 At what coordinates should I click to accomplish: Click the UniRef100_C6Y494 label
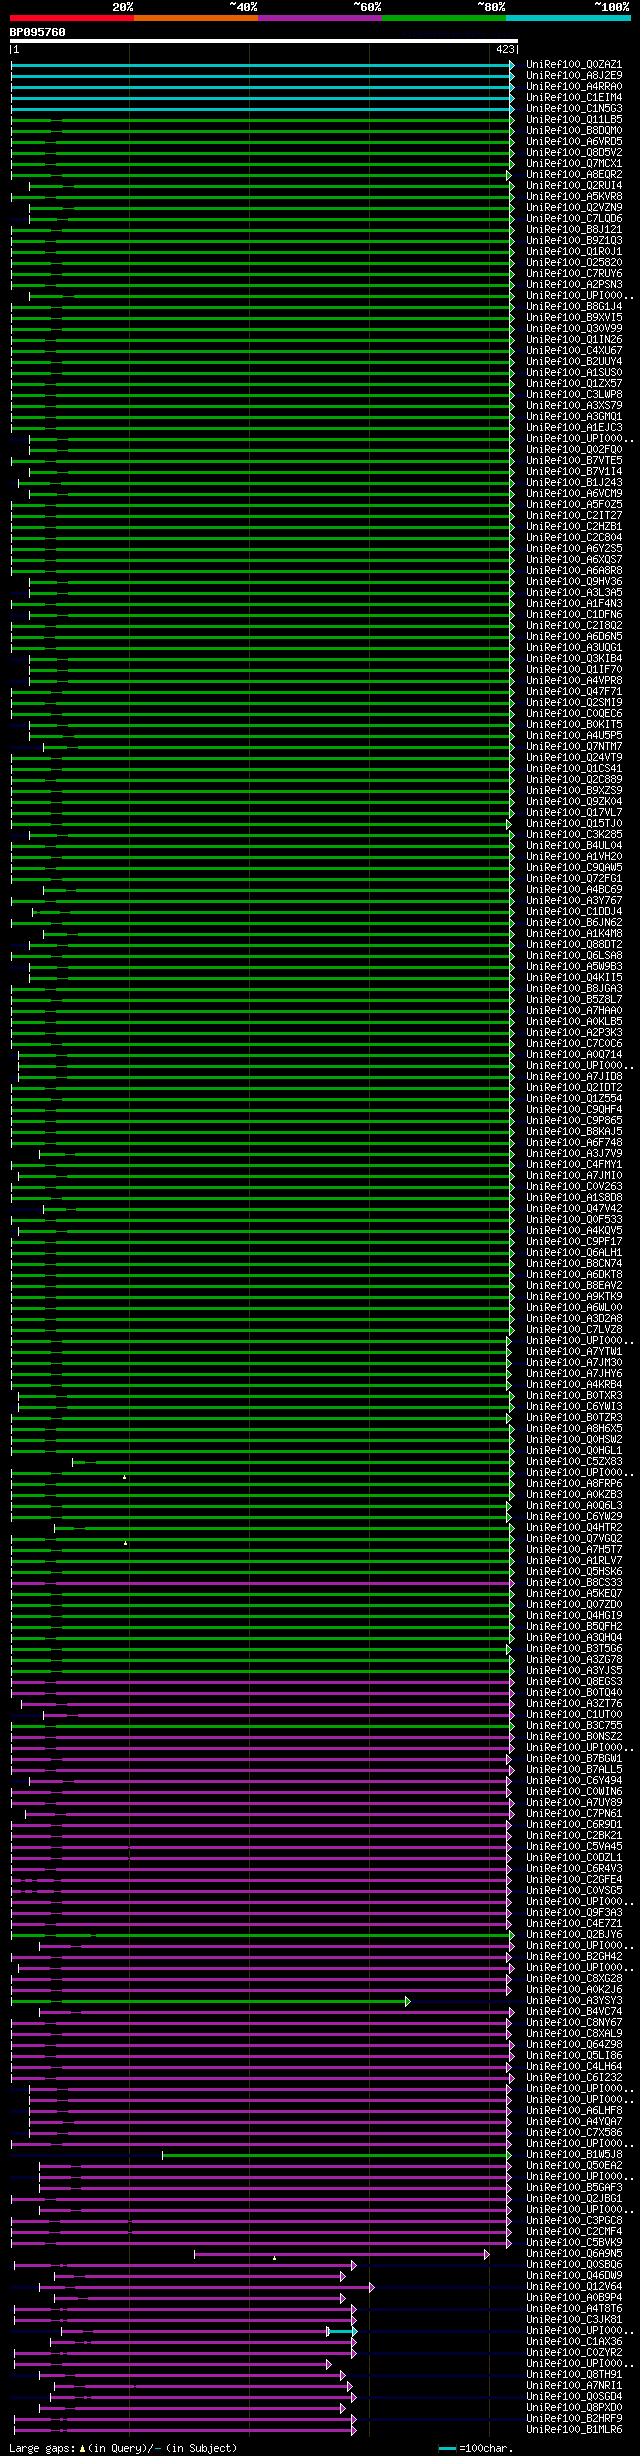(574, 1781)
